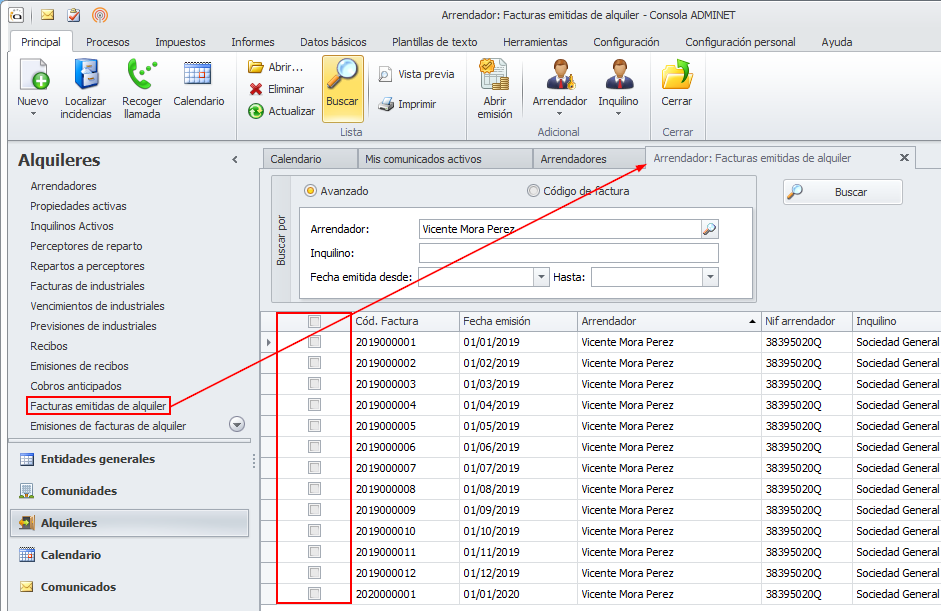Screen dimensions: 941x611
Task: Select the Avanzado radio button
Action: pos(310,191)
